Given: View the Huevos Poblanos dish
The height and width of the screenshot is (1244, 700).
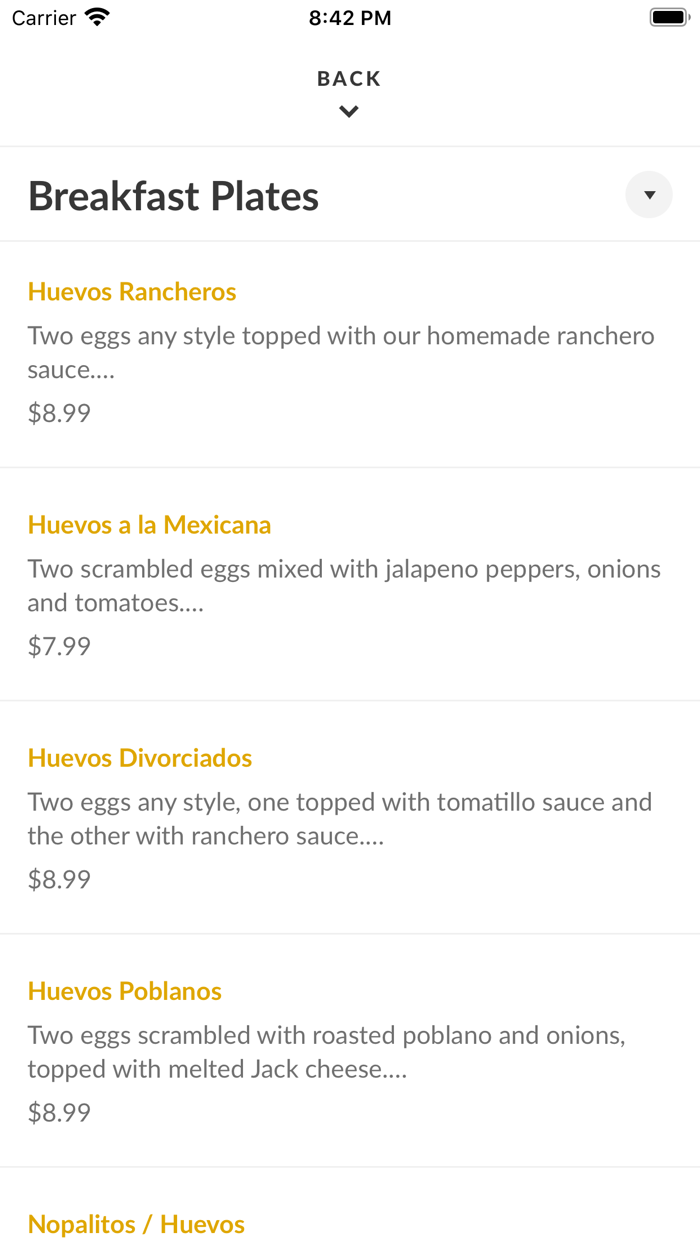Looking at the screenshot, I should pos(124,991).
